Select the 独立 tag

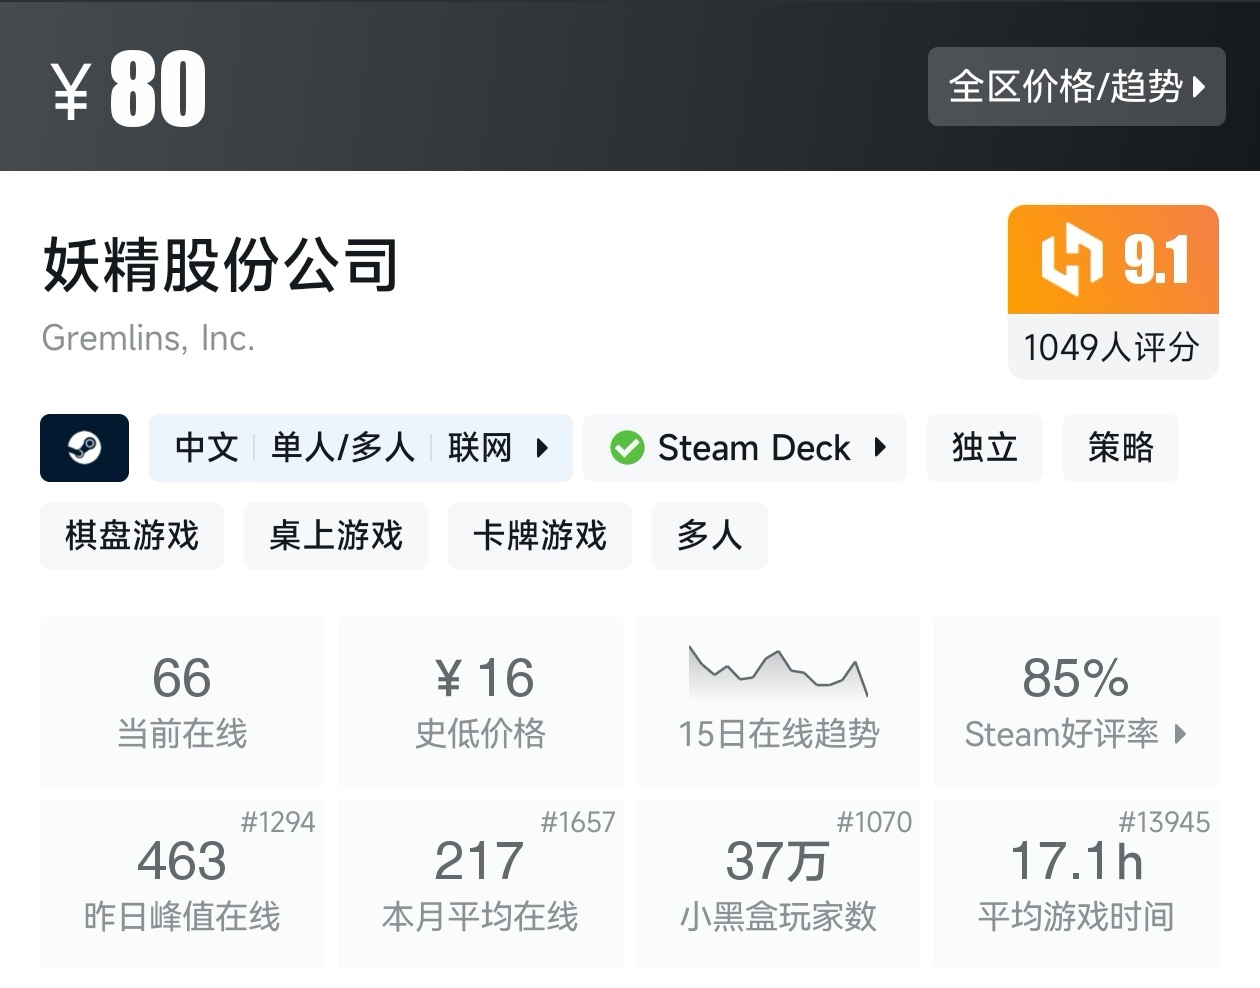(984, 448)
